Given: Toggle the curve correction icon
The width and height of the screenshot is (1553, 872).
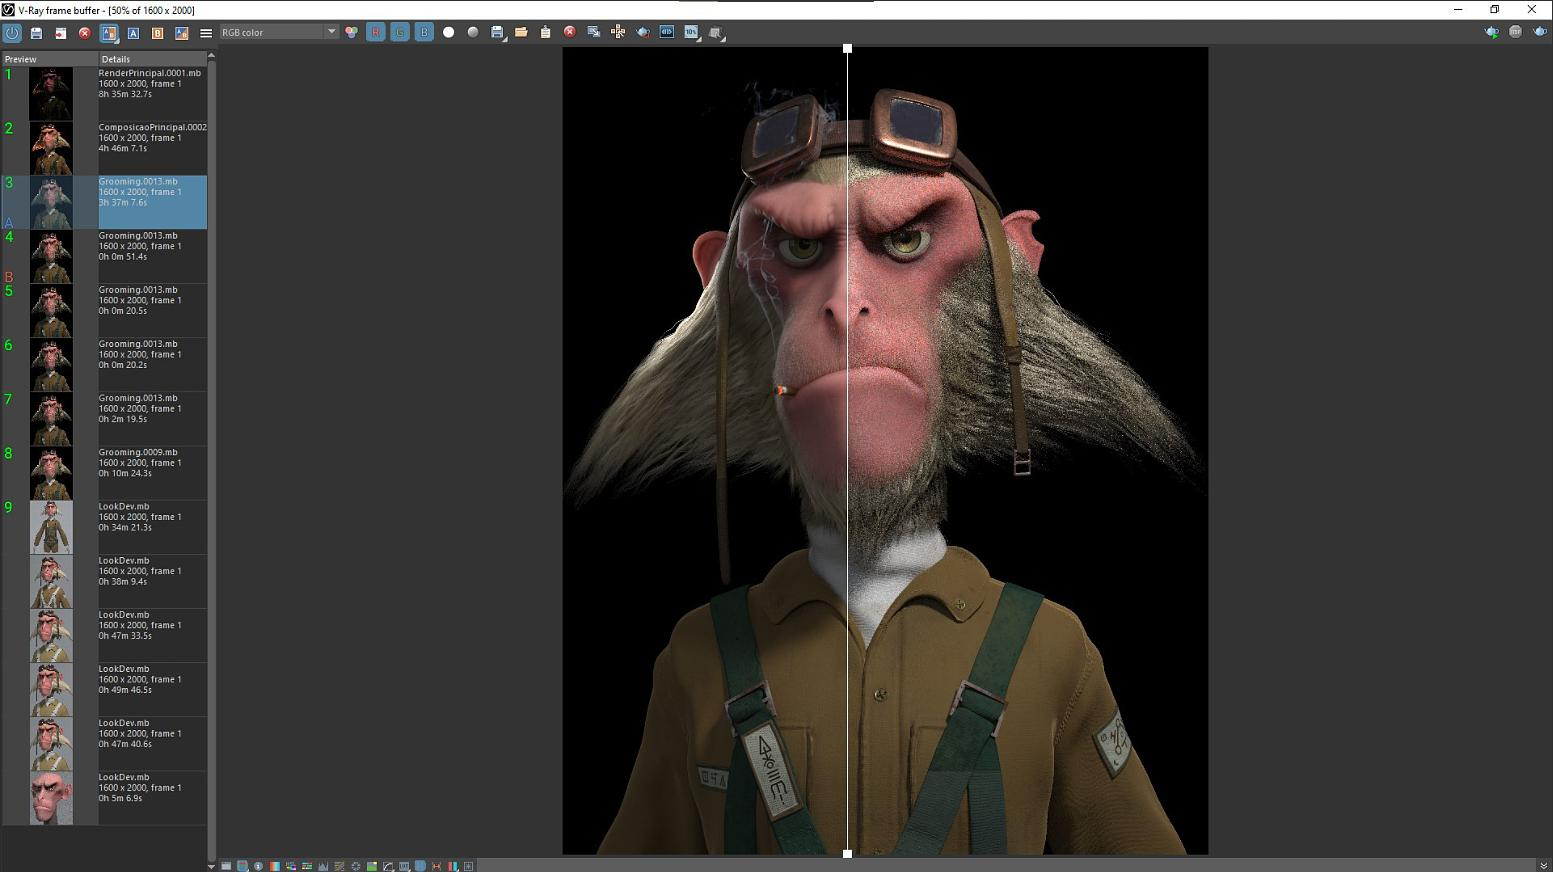Looking at the screenshot, I should 388,866.
